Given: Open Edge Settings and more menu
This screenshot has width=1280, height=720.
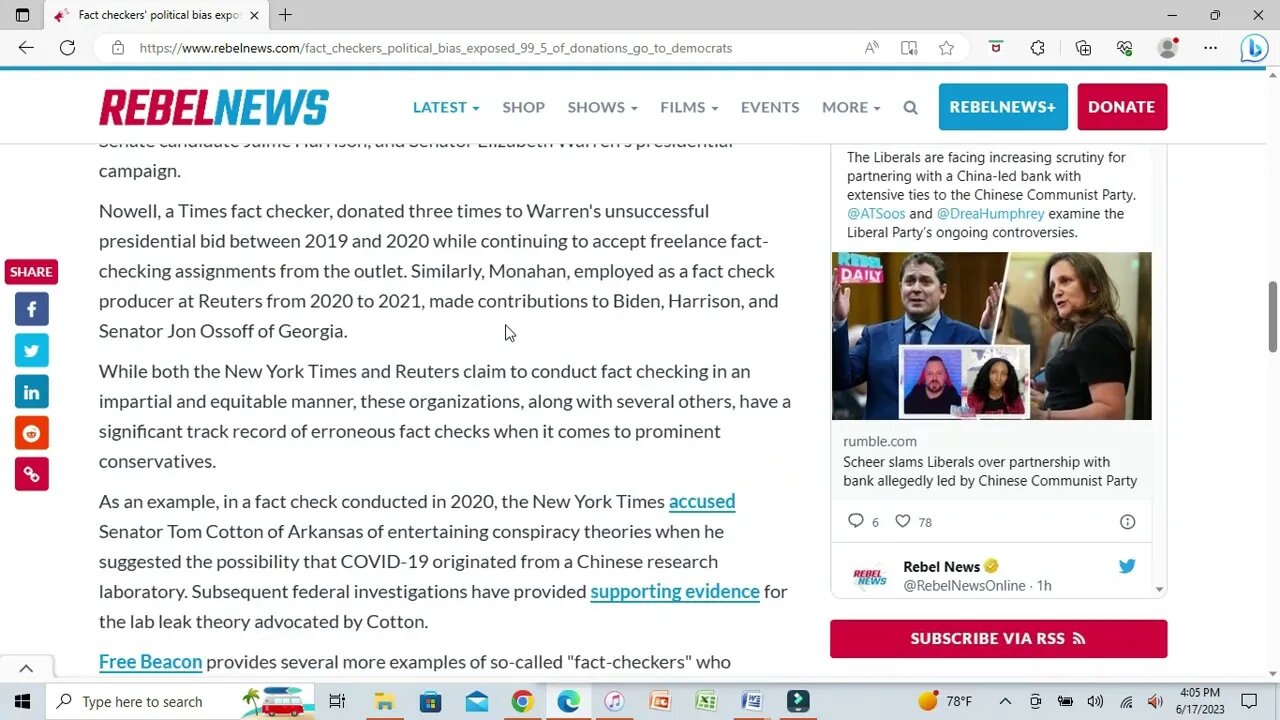Looking at the screenshot, I should [x=1211, y=48].
